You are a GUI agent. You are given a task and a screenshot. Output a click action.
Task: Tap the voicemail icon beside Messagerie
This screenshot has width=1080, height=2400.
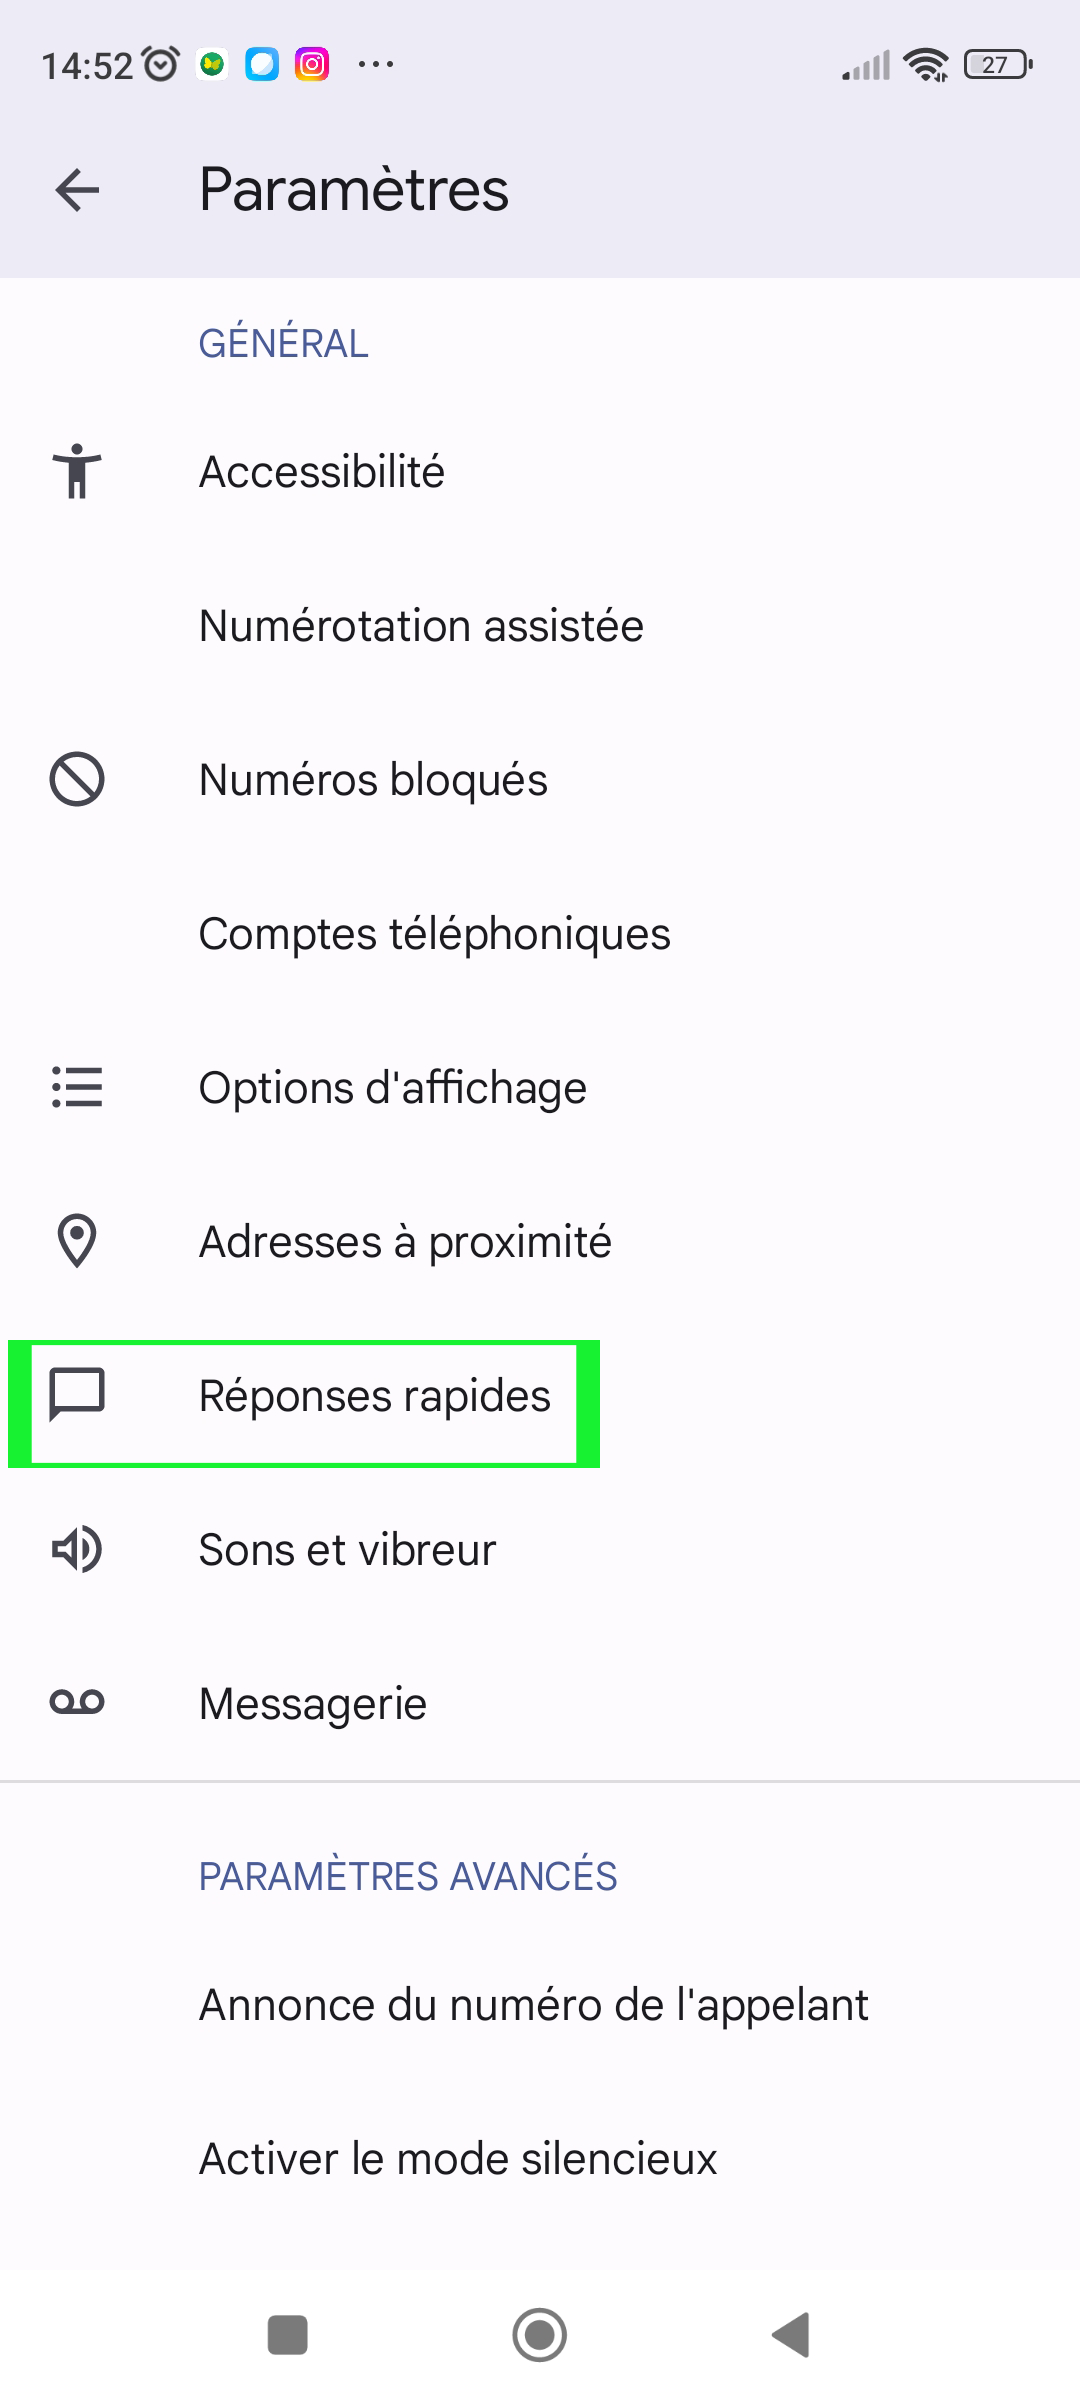77,1702
